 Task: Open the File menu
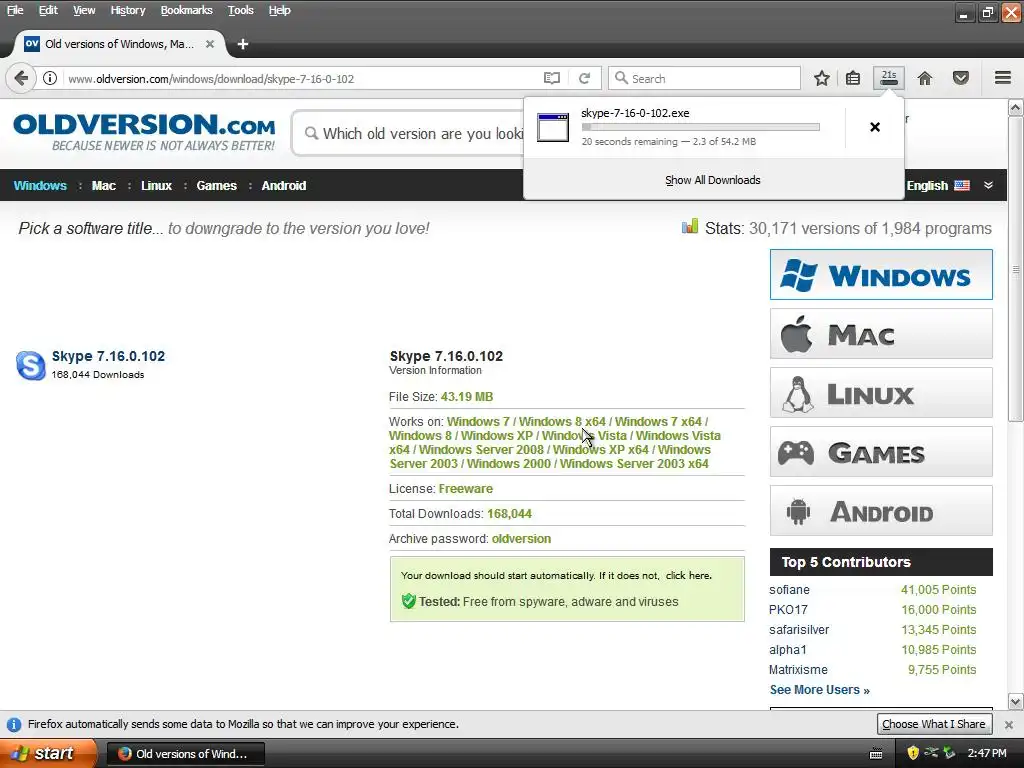[x=15, y=10]
